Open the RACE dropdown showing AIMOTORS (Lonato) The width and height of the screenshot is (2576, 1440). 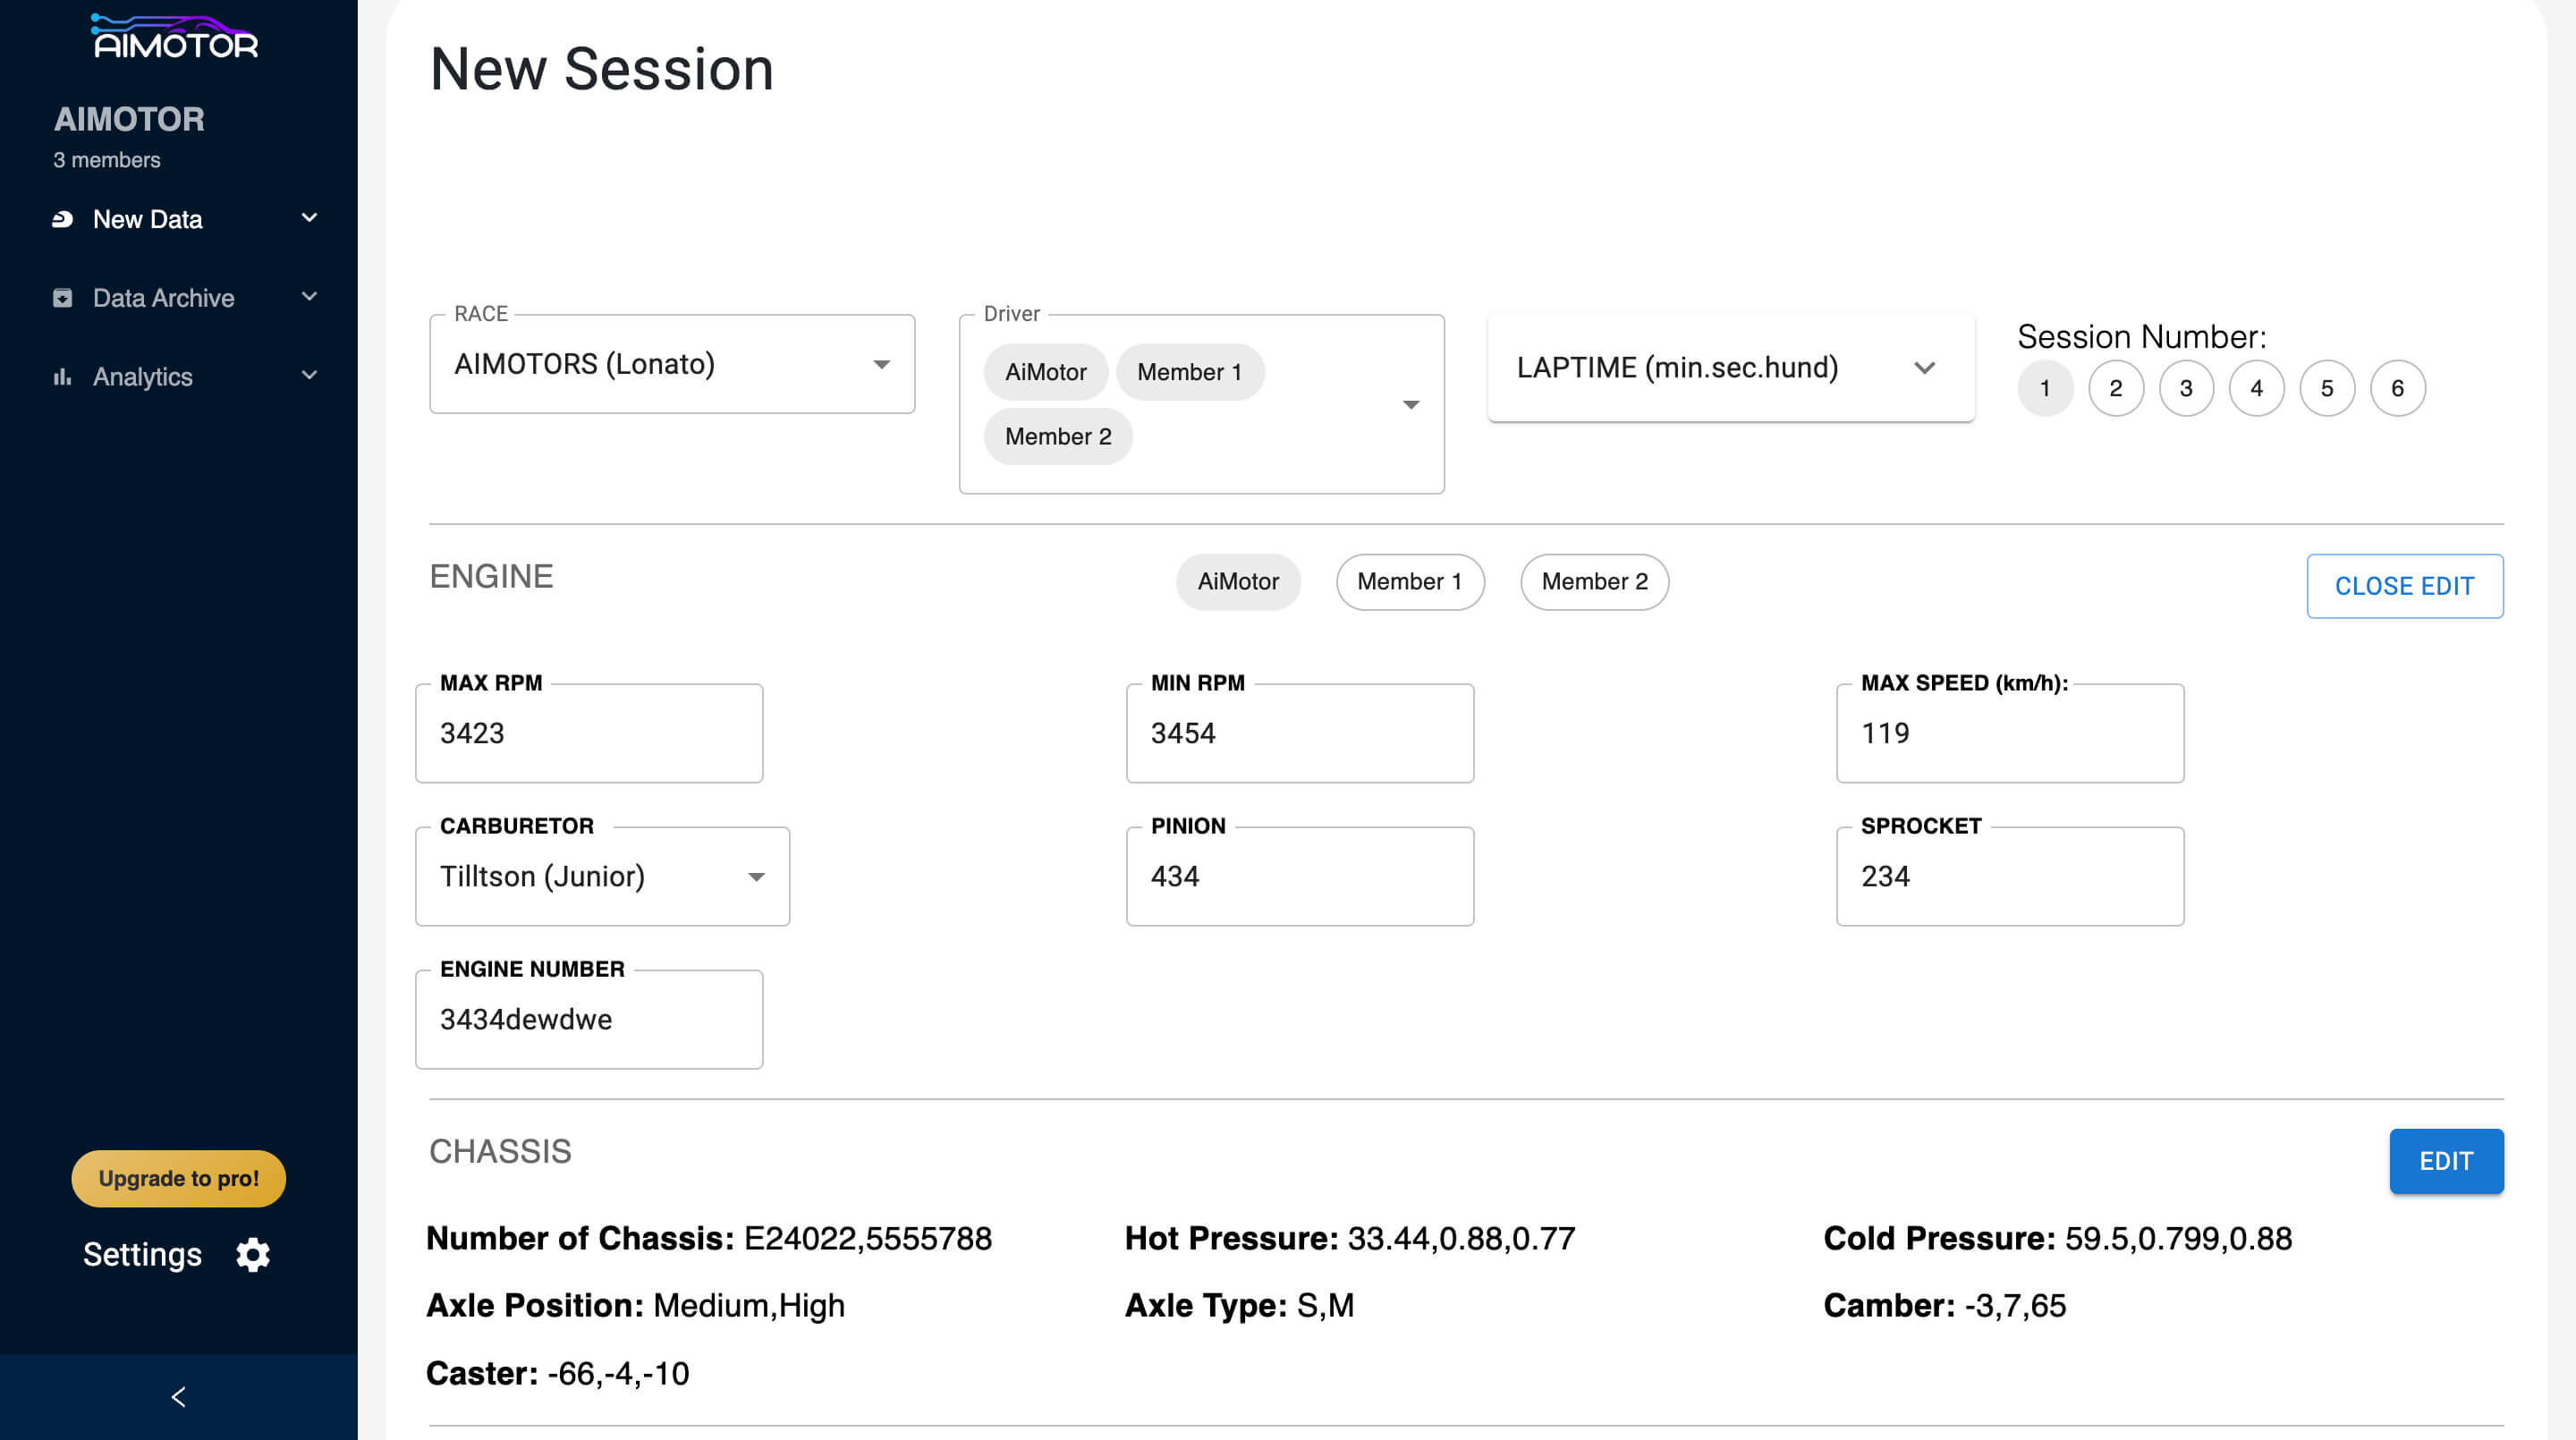671,364
